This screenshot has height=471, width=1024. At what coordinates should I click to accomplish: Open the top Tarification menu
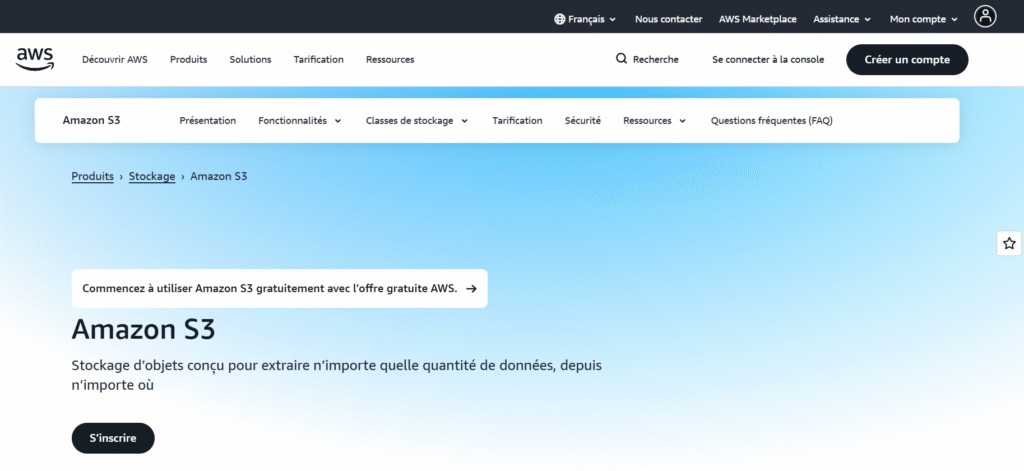click(319, 59)
